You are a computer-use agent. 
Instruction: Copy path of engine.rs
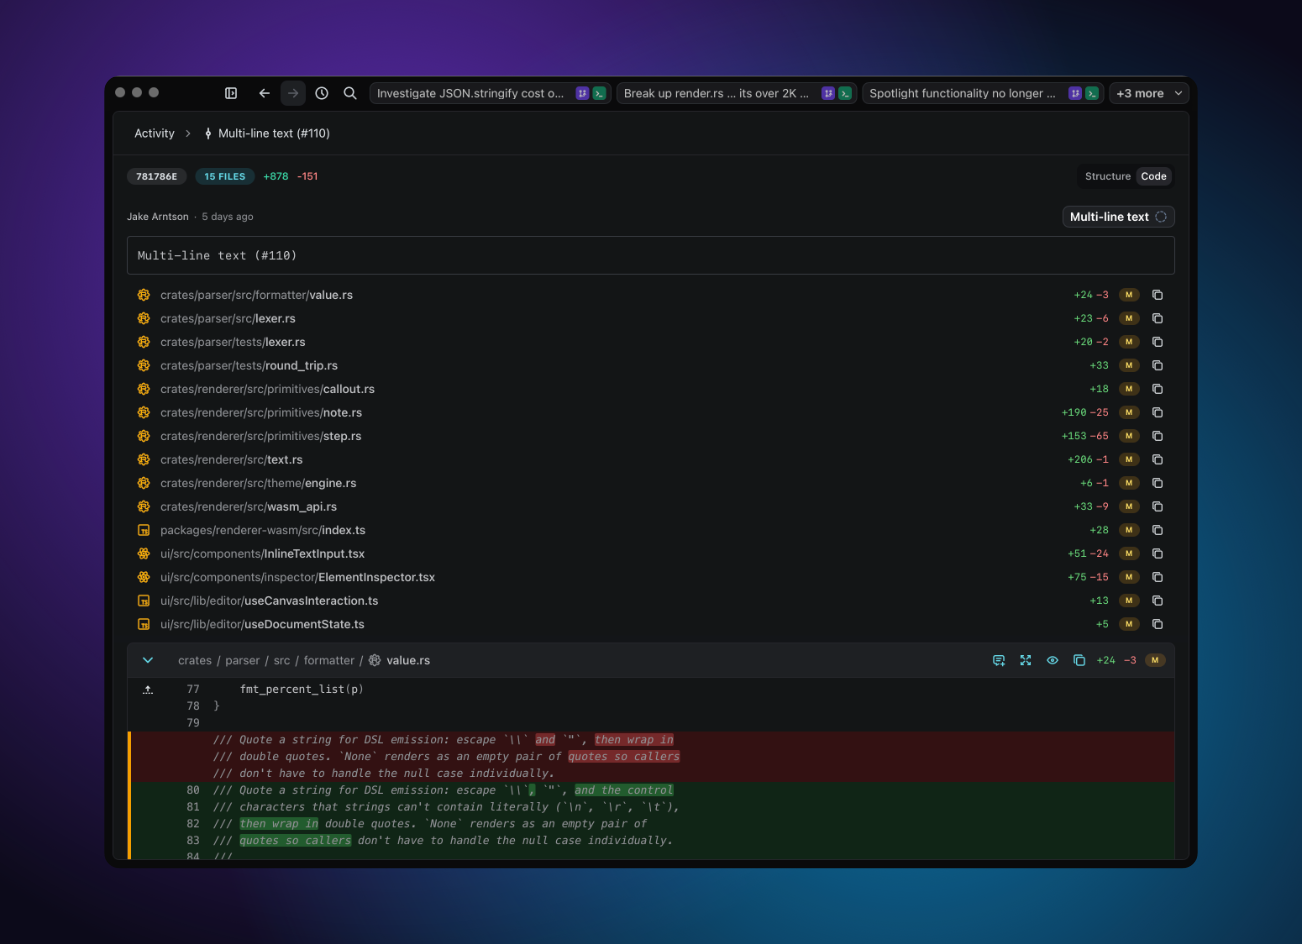click(x=1157, y=483)
